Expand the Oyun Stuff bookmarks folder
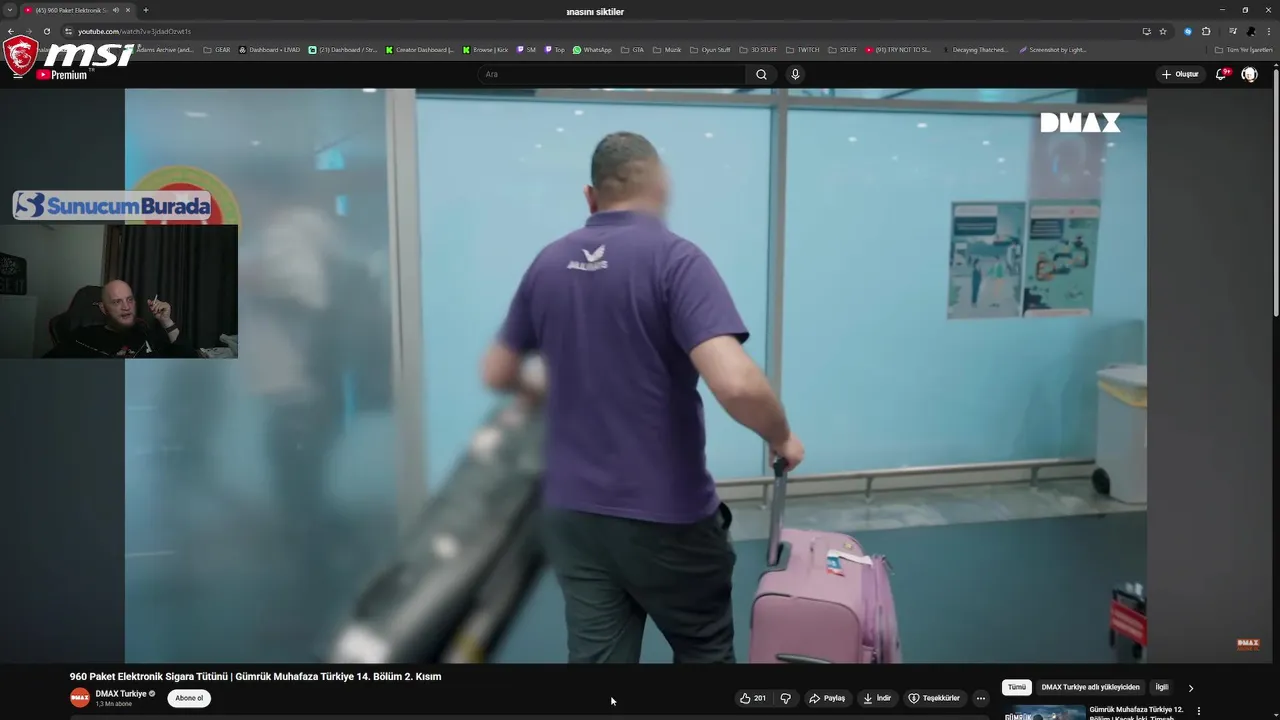 pyautogui.click(x=710, y=49)
